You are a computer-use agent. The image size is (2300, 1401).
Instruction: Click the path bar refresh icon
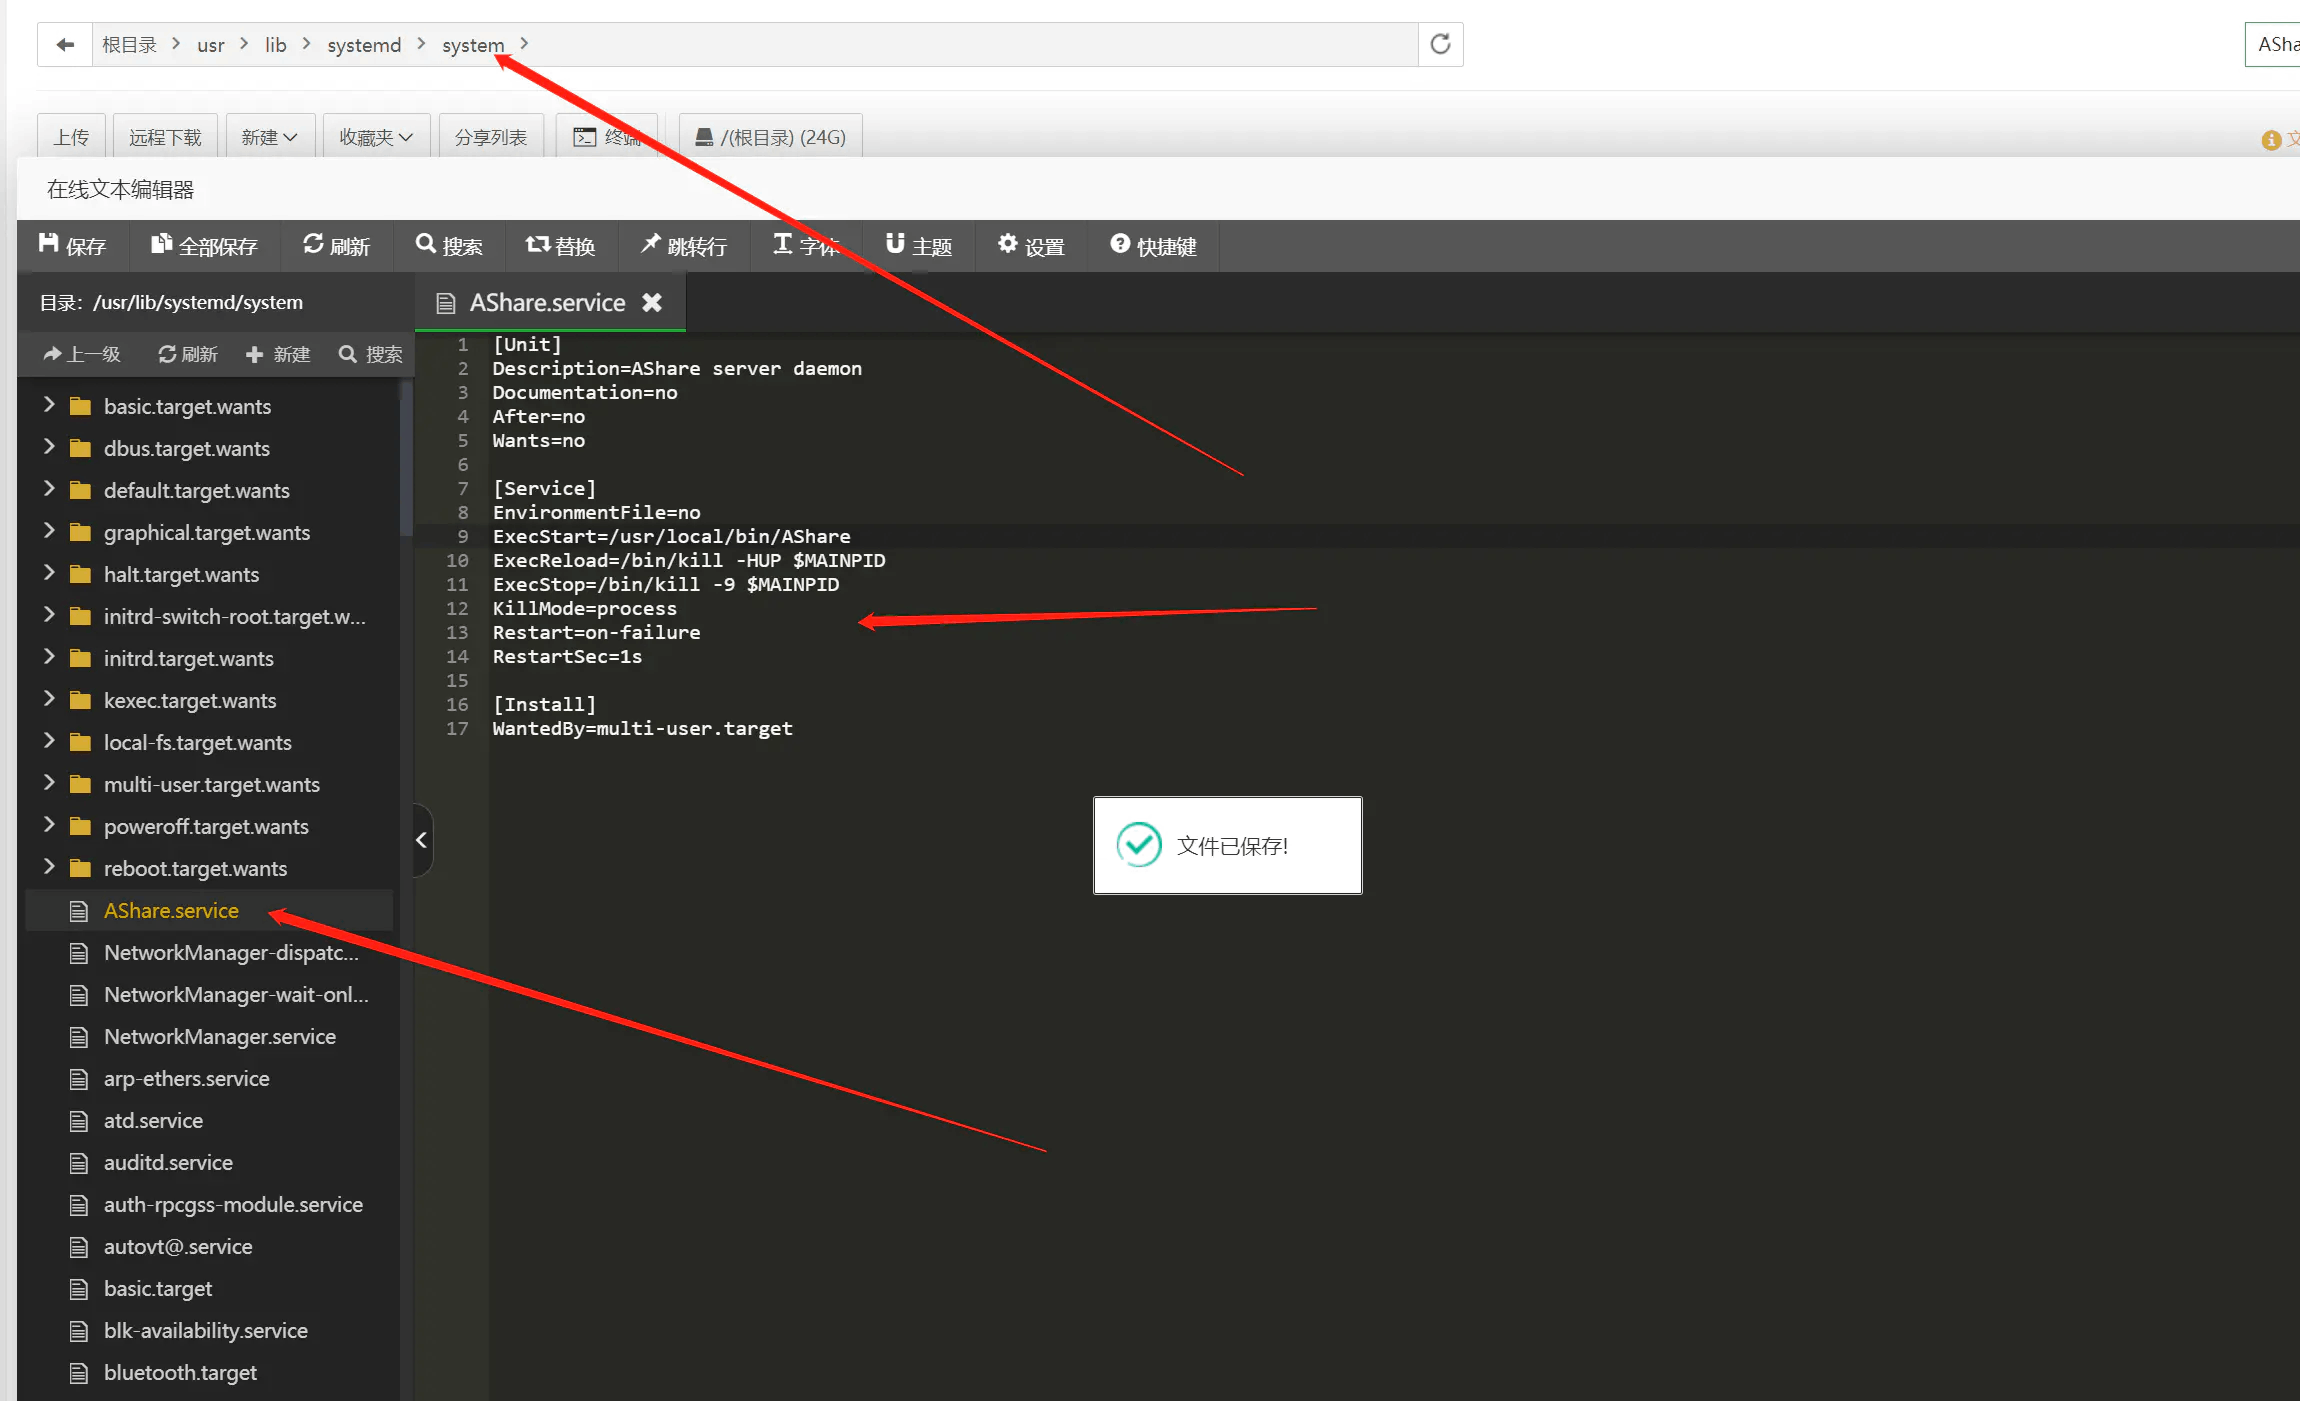coord(1440,45)
